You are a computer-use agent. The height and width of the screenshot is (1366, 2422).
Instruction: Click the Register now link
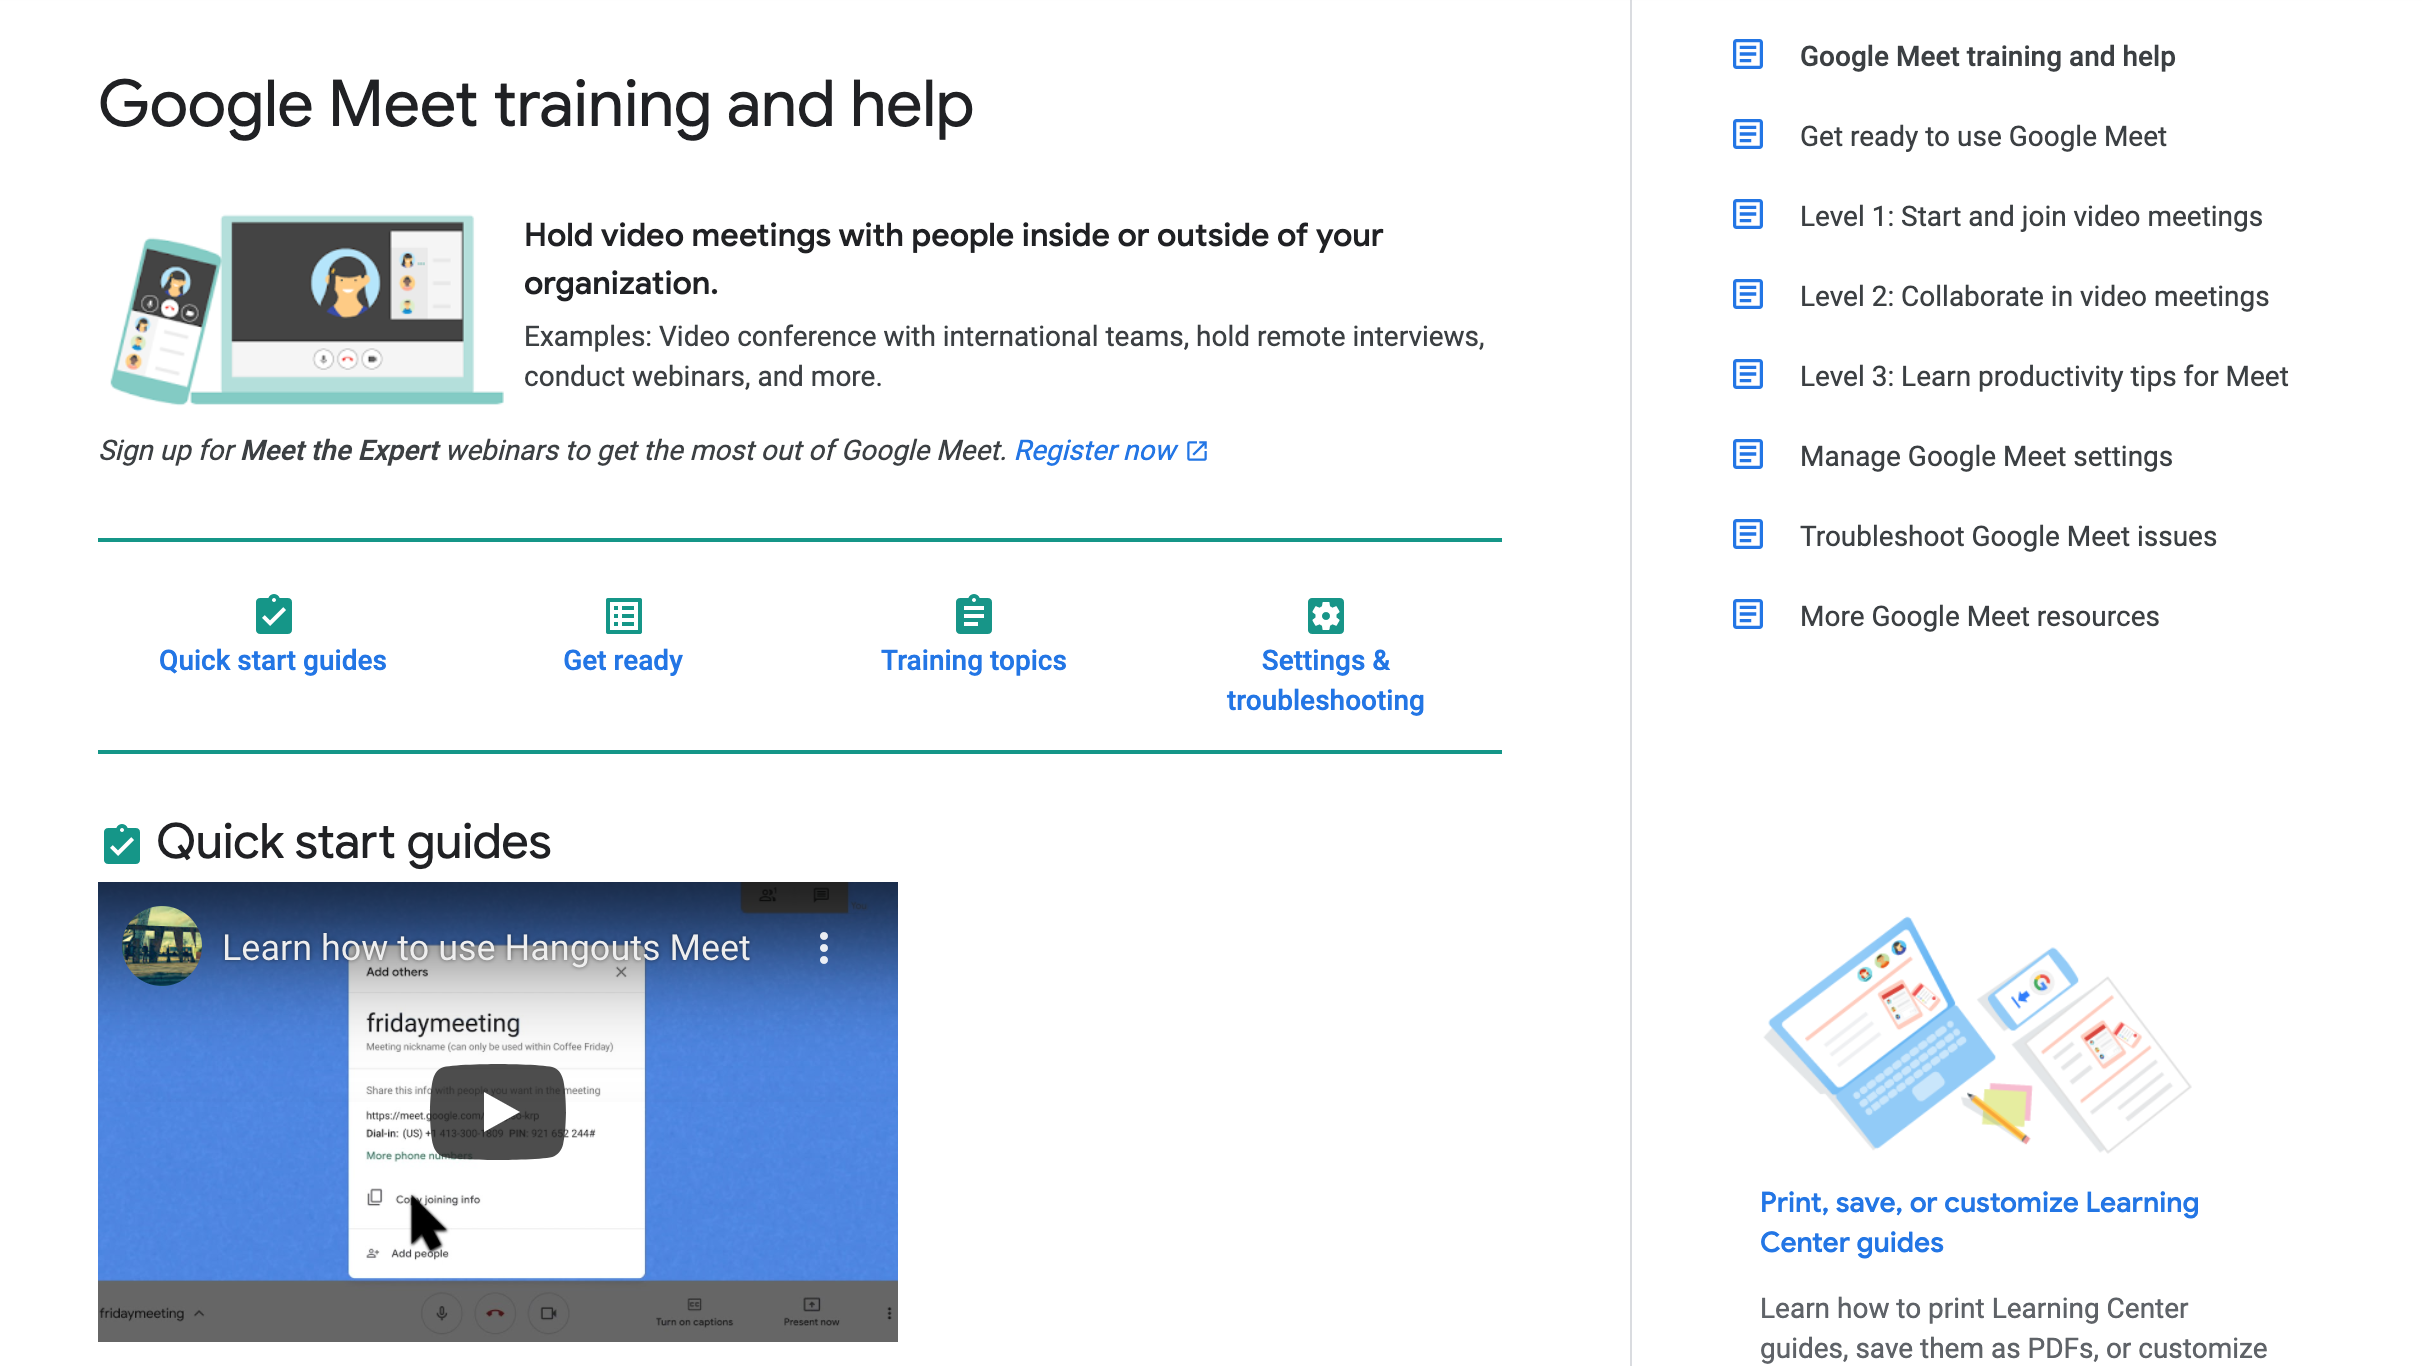click(1096, 451)
